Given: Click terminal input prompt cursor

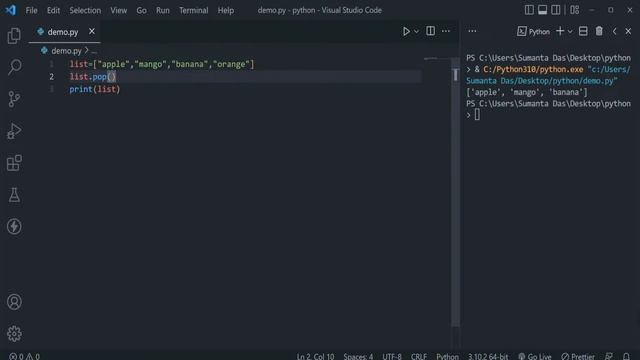Looking at the screenshot, I should (477, 115).
